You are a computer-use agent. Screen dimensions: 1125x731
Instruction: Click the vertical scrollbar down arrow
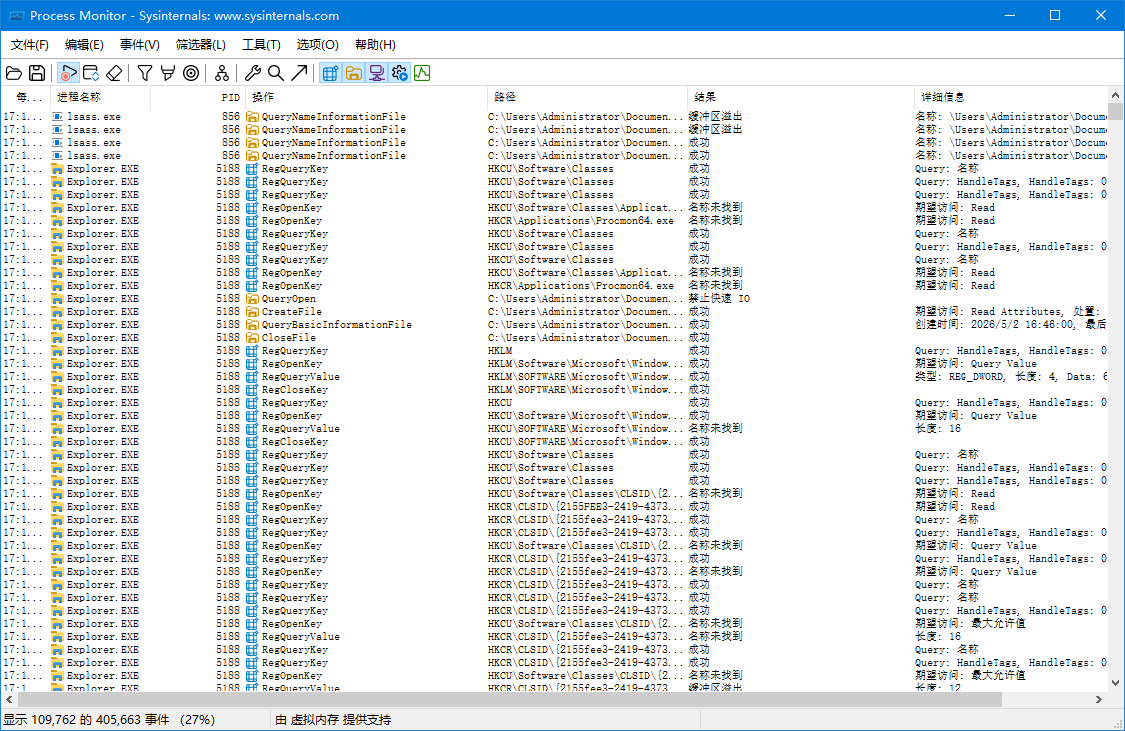pos(1116,683)
